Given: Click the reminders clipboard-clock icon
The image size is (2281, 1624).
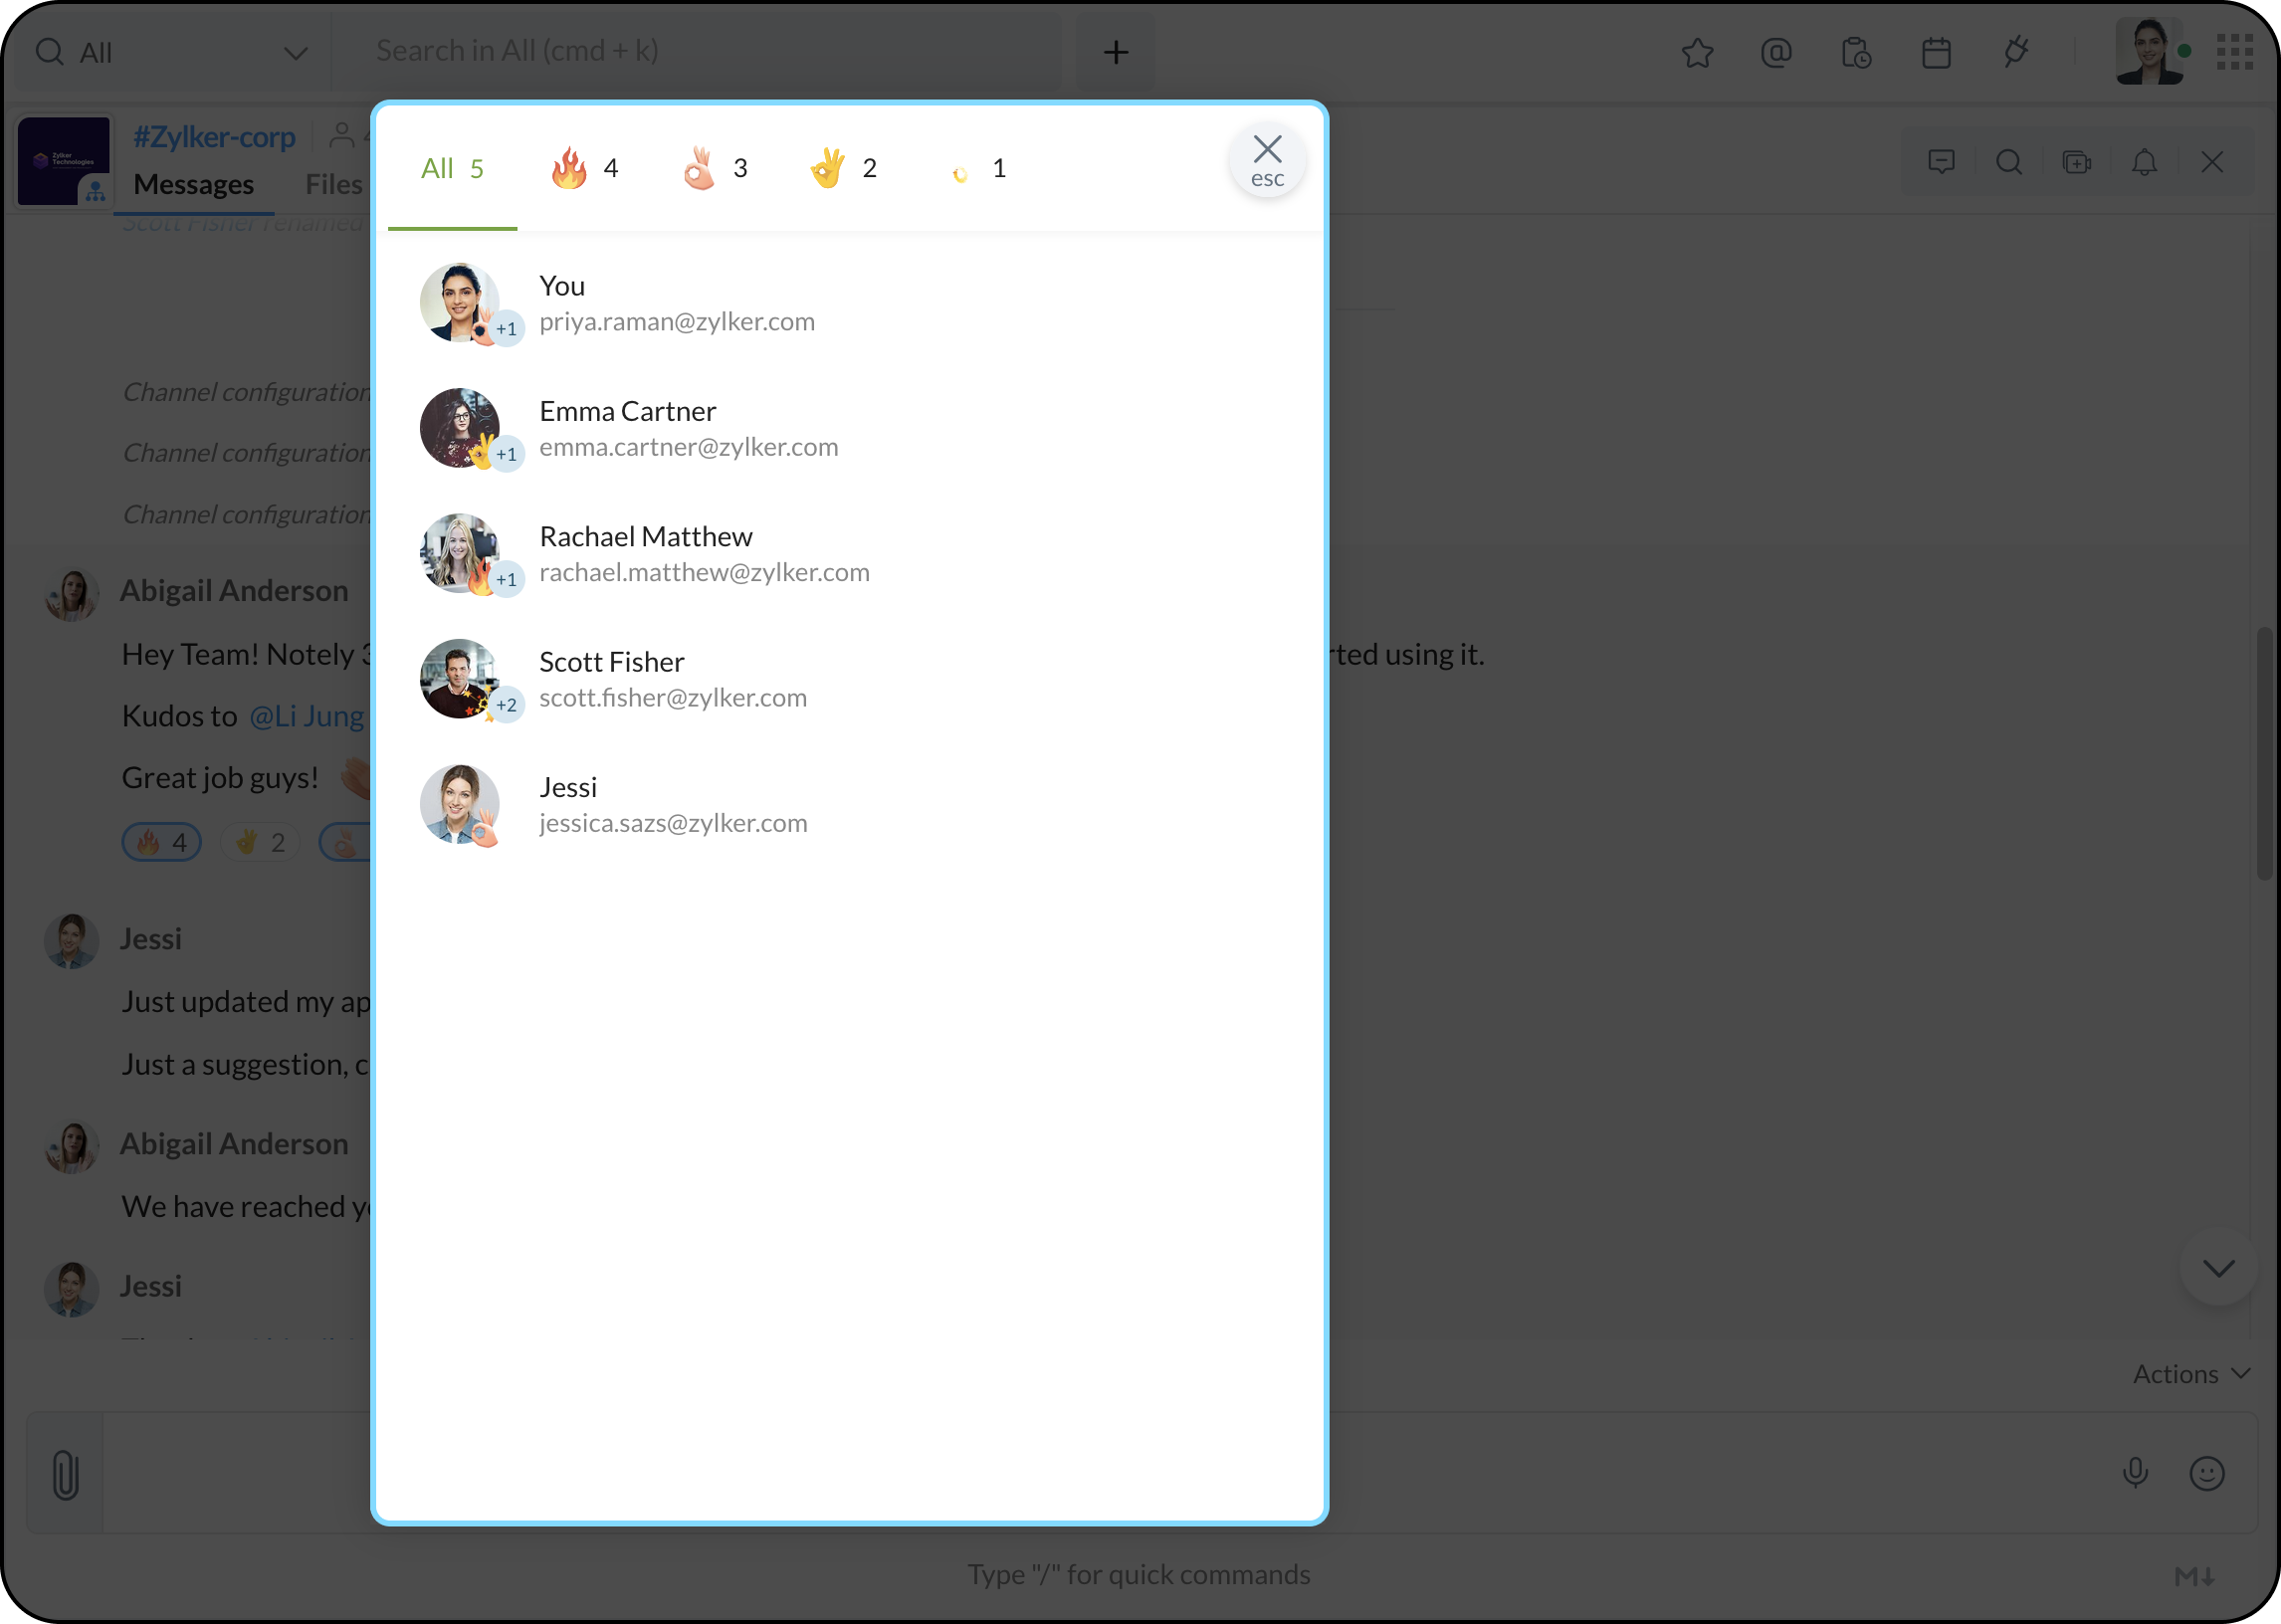Looking at the screenshot, I should click(1856, 52).
